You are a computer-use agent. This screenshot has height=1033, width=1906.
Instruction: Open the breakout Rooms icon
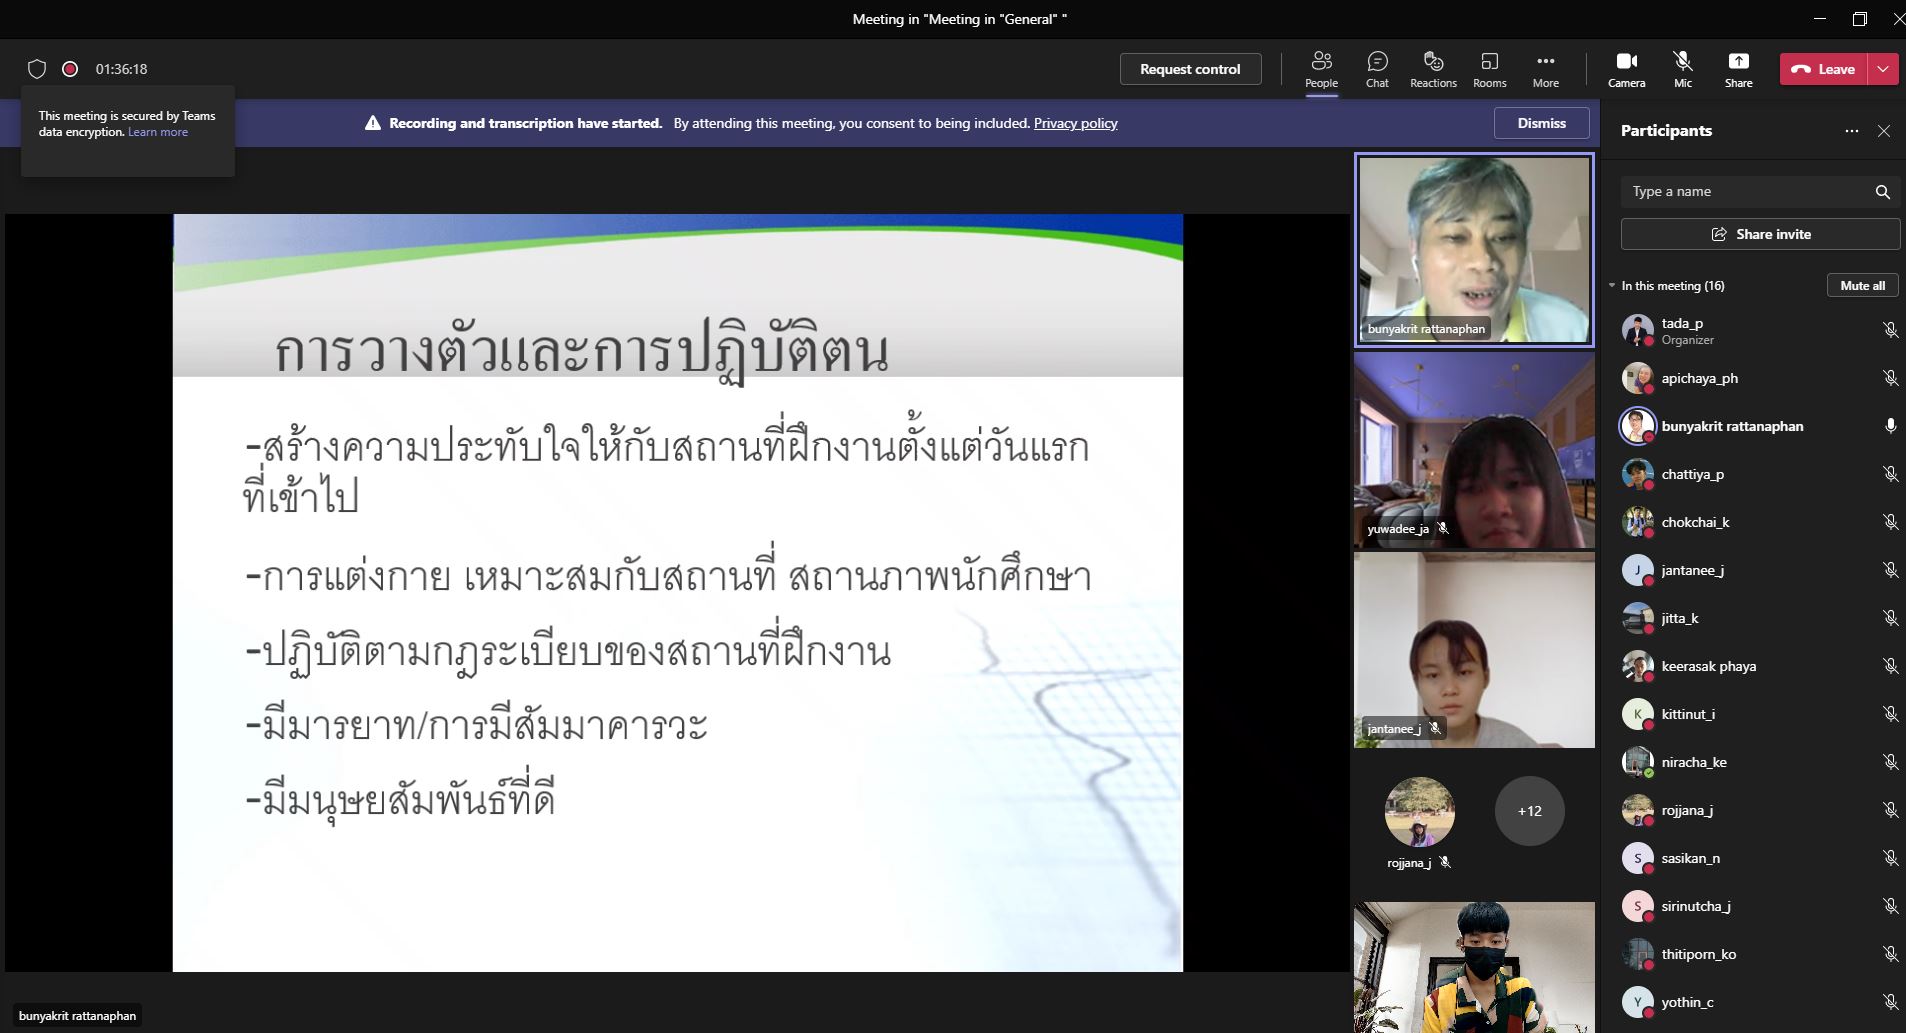1489,62
